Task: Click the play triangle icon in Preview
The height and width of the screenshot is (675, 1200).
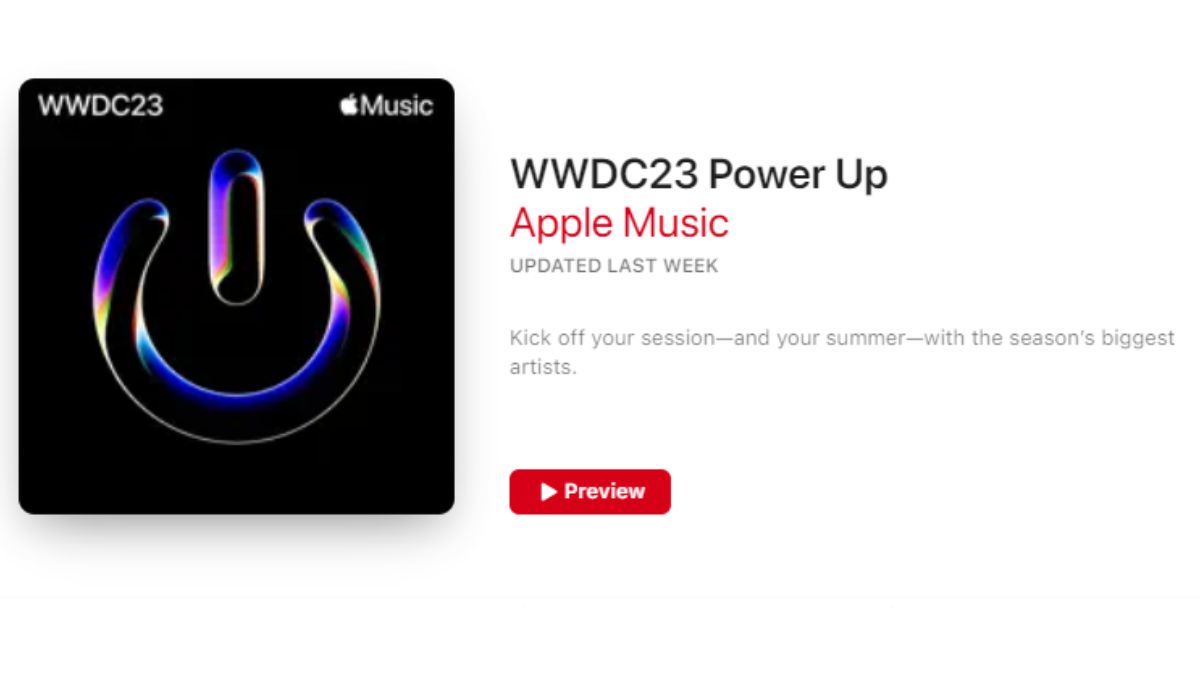Action: [x=548, y=492]
